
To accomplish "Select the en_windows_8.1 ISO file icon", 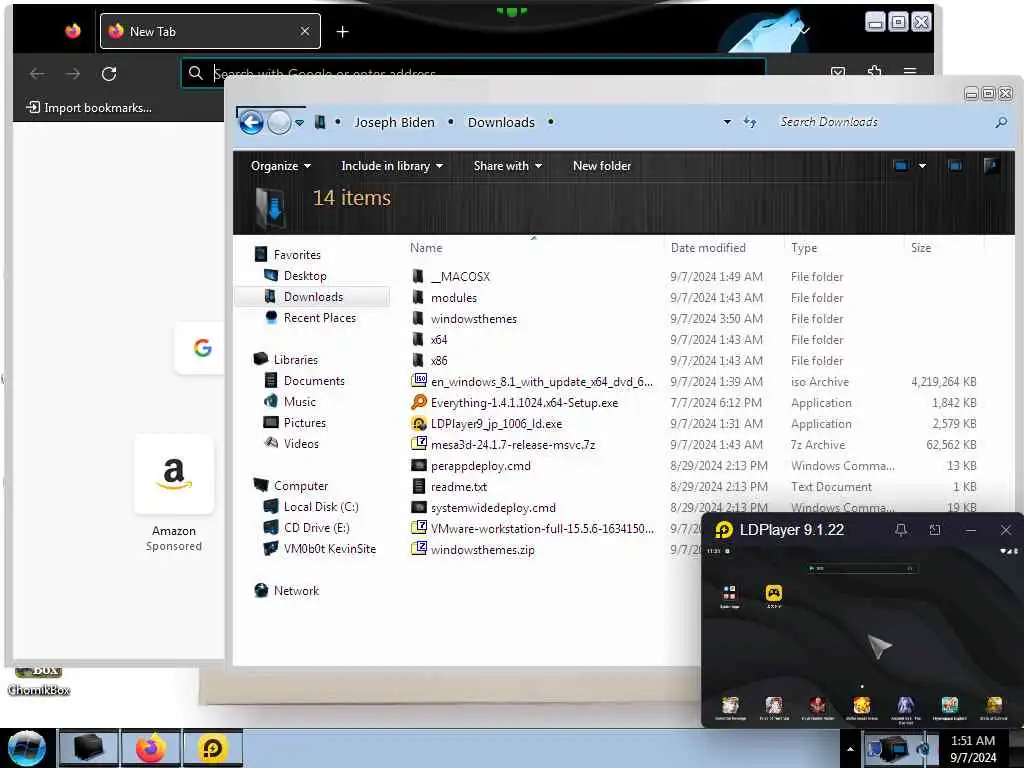I will (x=419, y=381).
